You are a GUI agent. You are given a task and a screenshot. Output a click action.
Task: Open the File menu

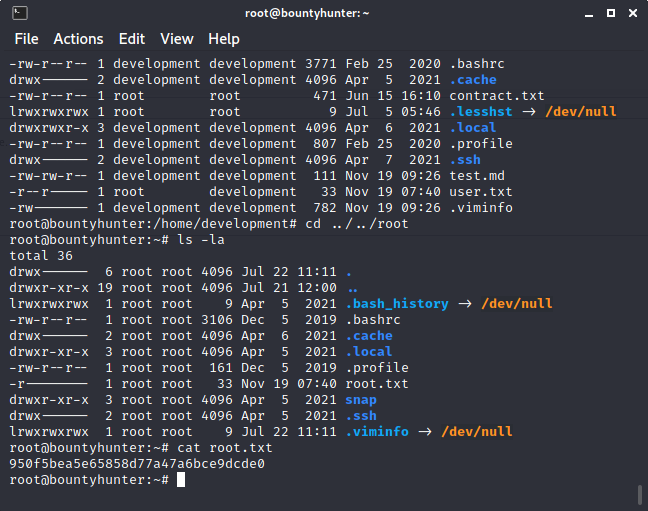[26, 39]
